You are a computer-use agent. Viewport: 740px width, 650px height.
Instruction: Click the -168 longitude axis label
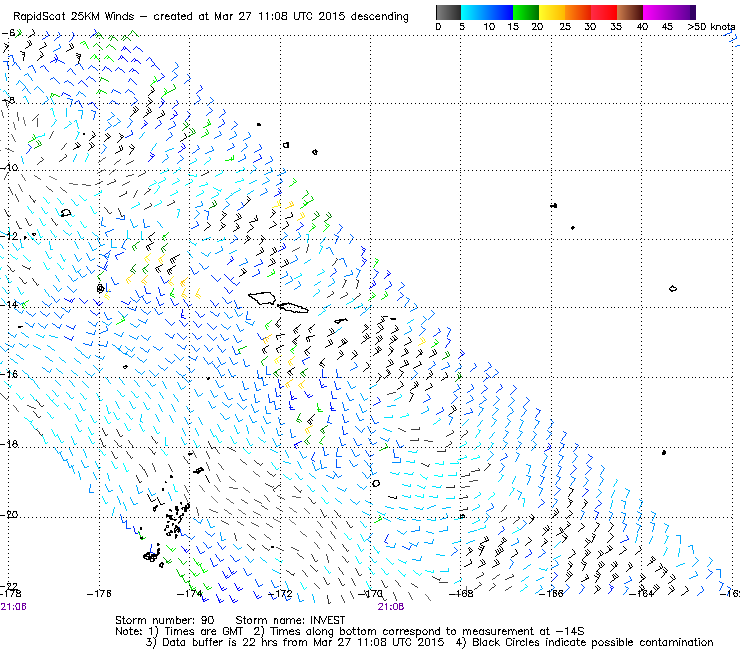pos(461,593)
